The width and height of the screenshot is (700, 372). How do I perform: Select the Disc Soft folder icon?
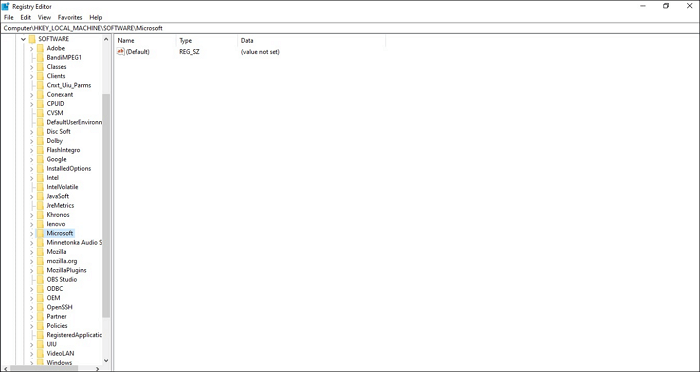(40, 132)
